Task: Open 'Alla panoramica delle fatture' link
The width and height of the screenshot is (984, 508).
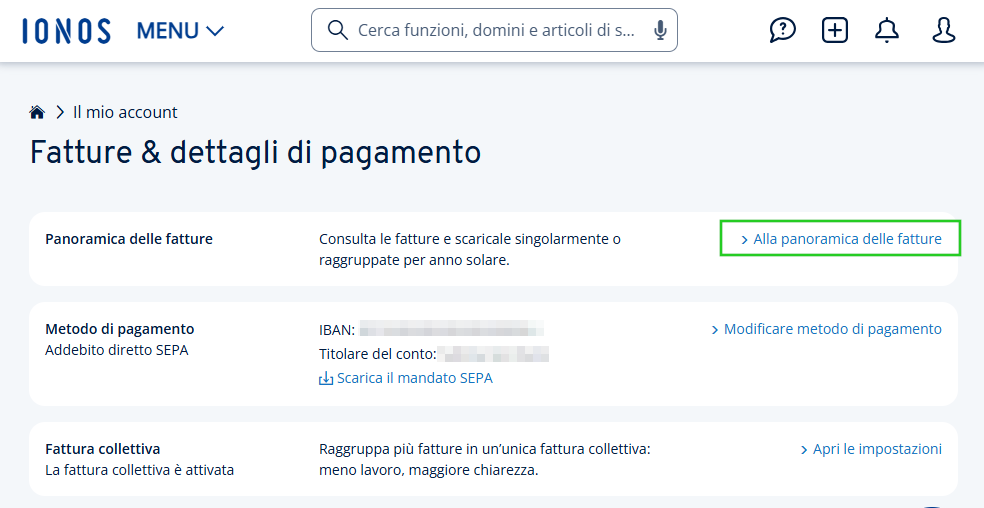Action: 841,239
